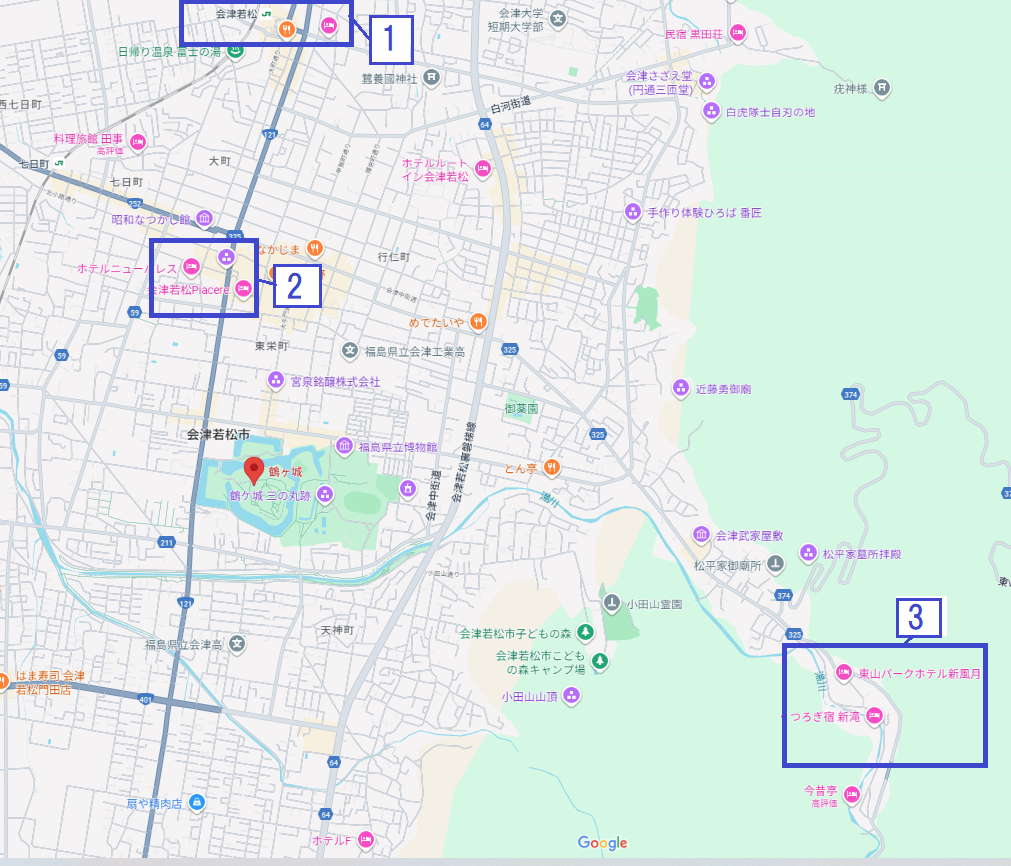The width and height of the screenshot is (1011, 866).
Task: Click the 西七日町 district label
Action: 21,104
